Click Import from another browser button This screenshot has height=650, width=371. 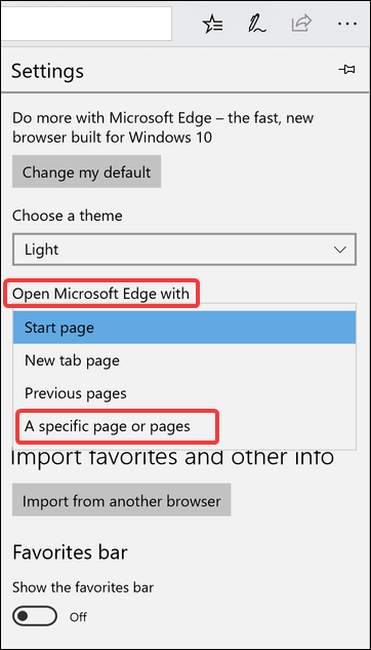(x=121, y=500)
